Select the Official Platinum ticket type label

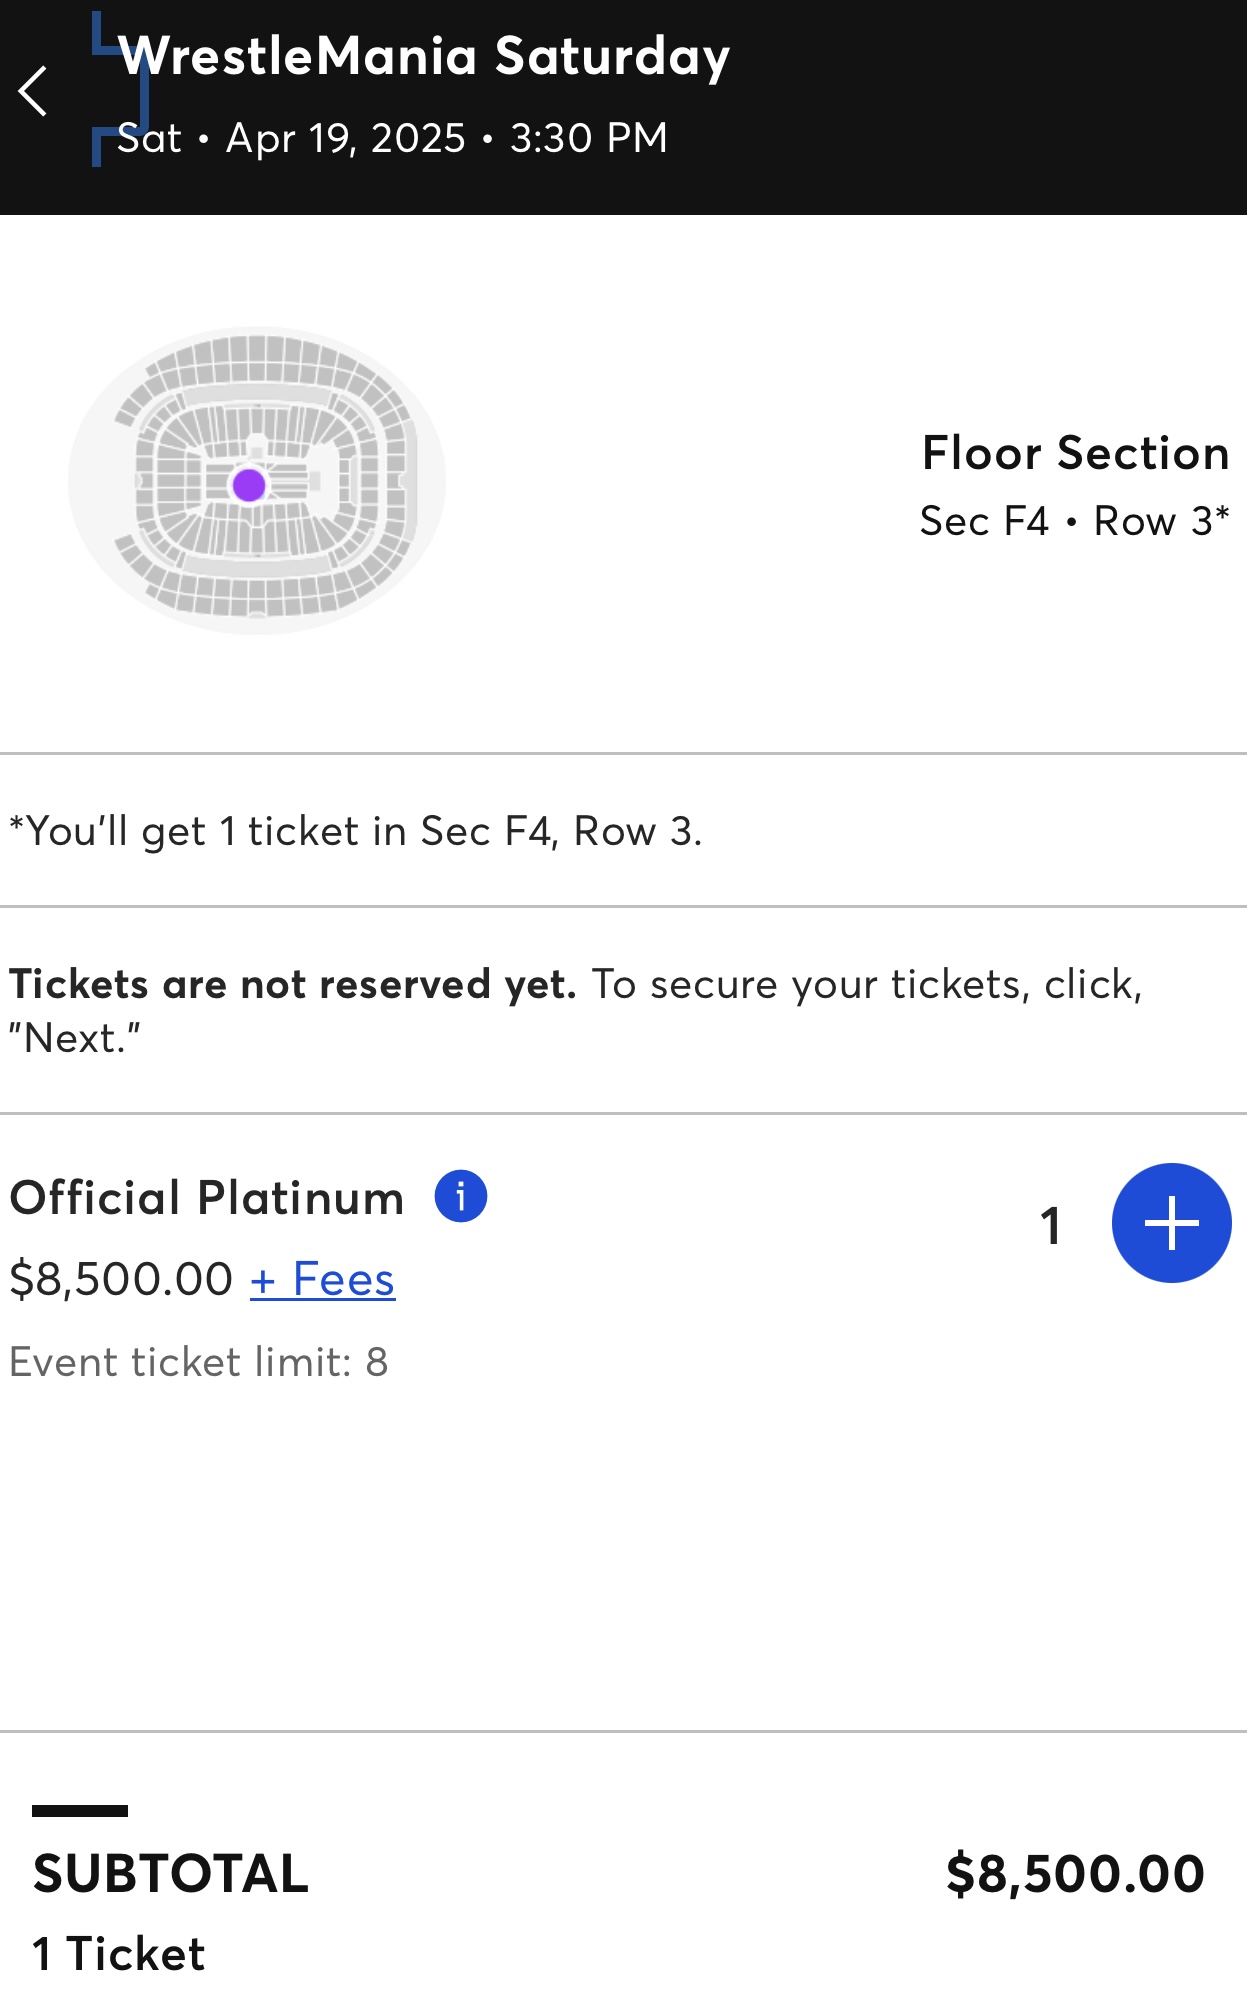pos(207,1197)
